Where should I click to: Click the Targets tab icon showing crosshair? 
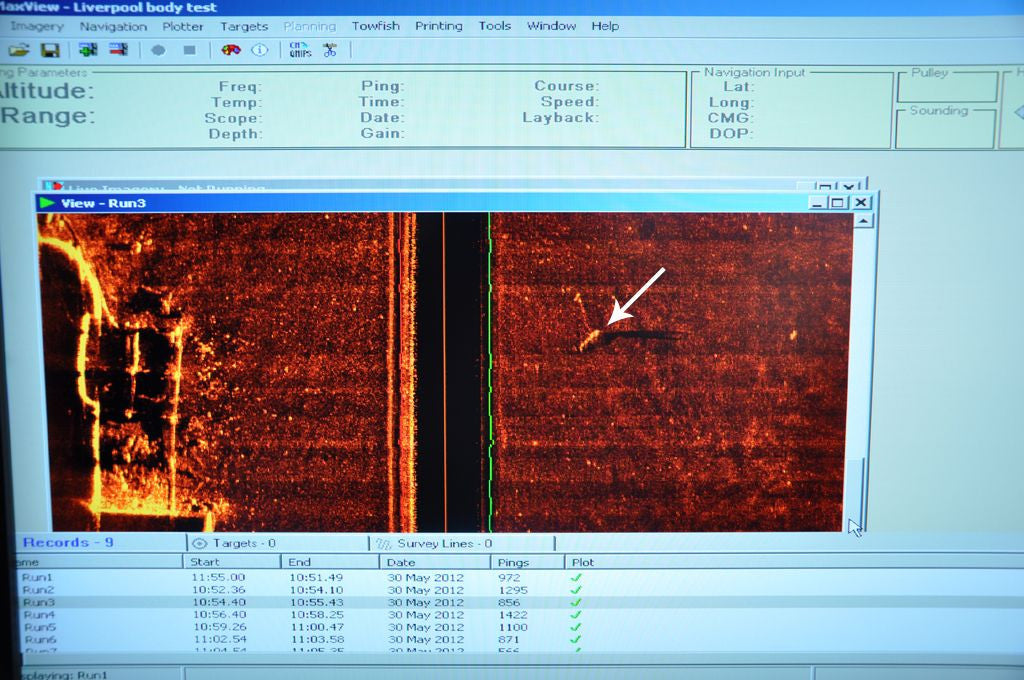tap(201, 543)
